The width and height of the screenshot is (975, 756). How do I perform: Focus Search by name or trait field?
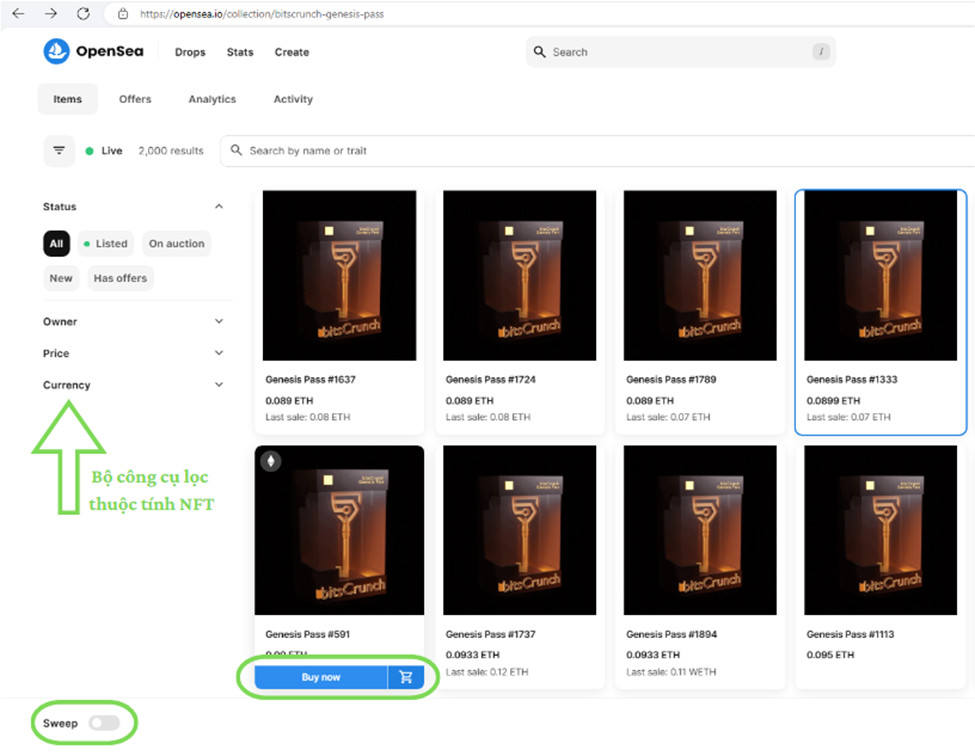597,150
